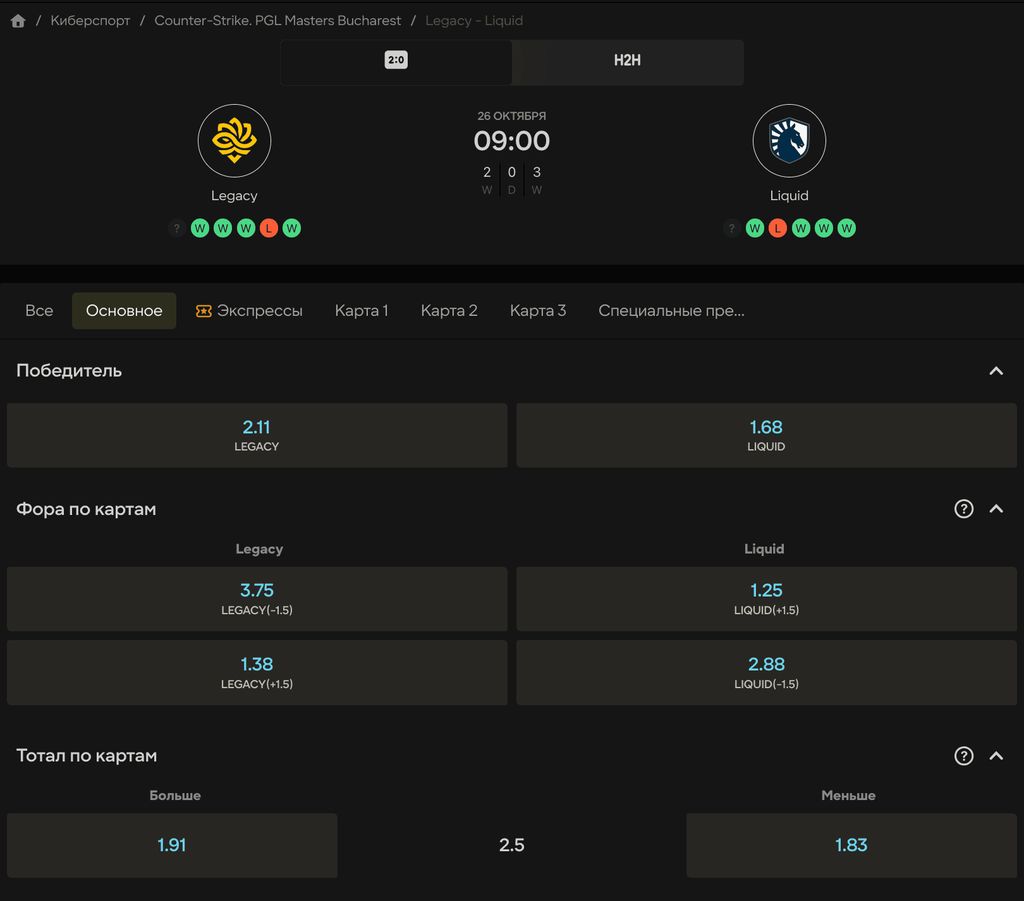1024x901 pixels.
Task: Open Counter-Strike. PGL Masters Bucharest breadcrumb
Action: click(278, 21)
